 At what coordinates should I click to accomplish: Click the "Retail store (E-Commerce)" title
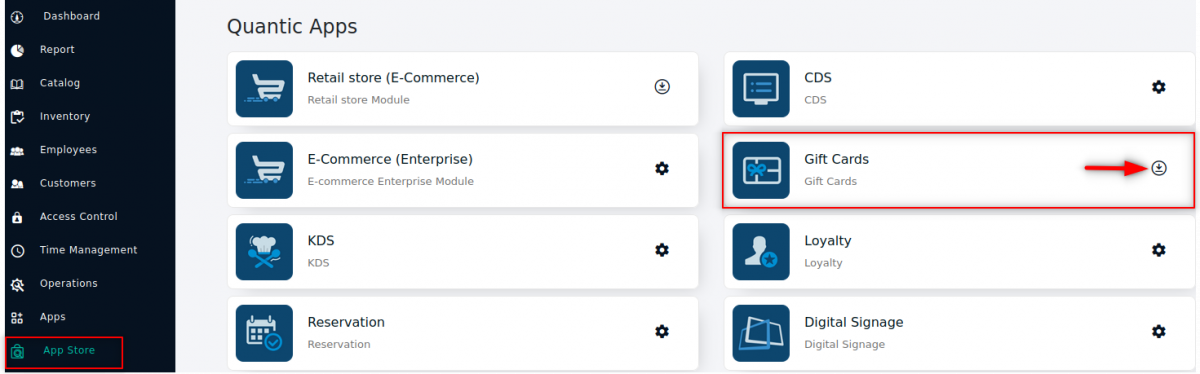[393, 77]
